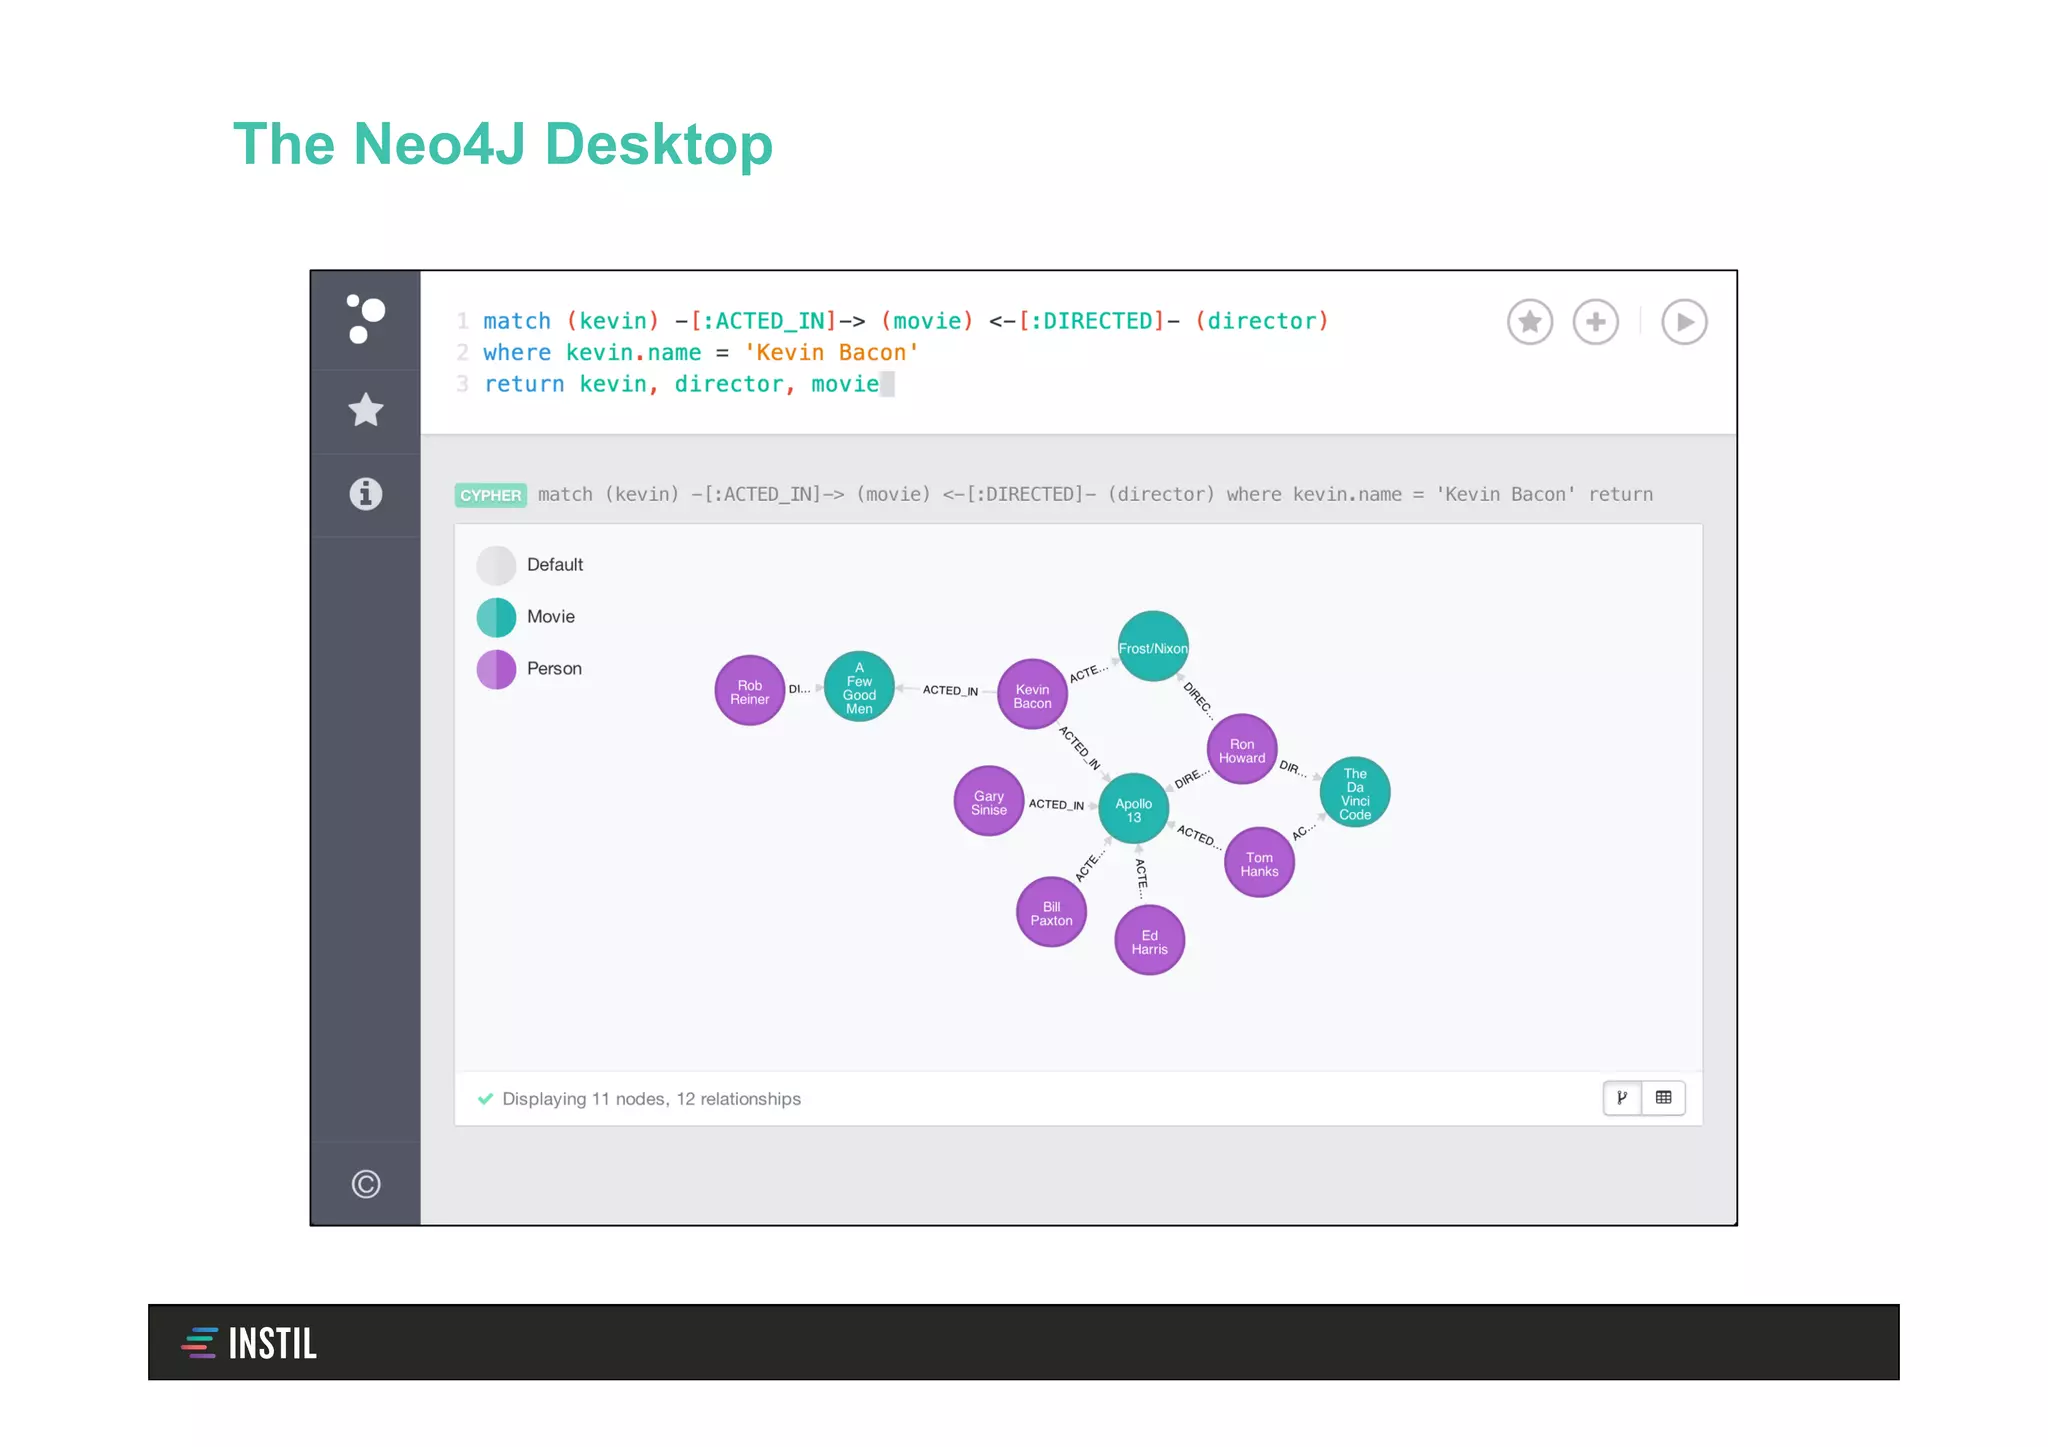
Task: Switch to graph visualization view
Action: pyautogui.click(x=1623, y=1098)
